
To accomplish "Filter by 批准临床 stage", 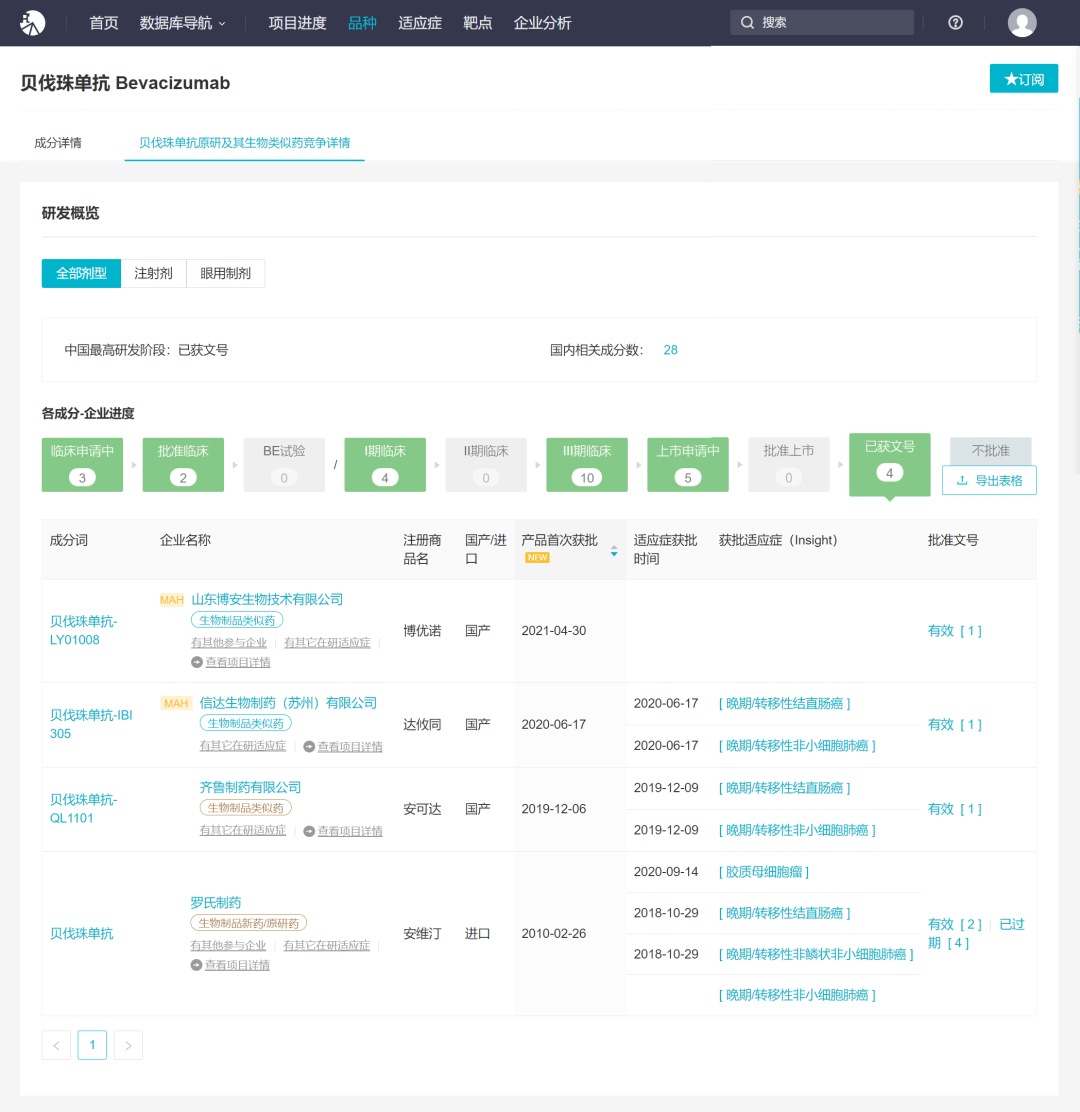I will 183,465.
